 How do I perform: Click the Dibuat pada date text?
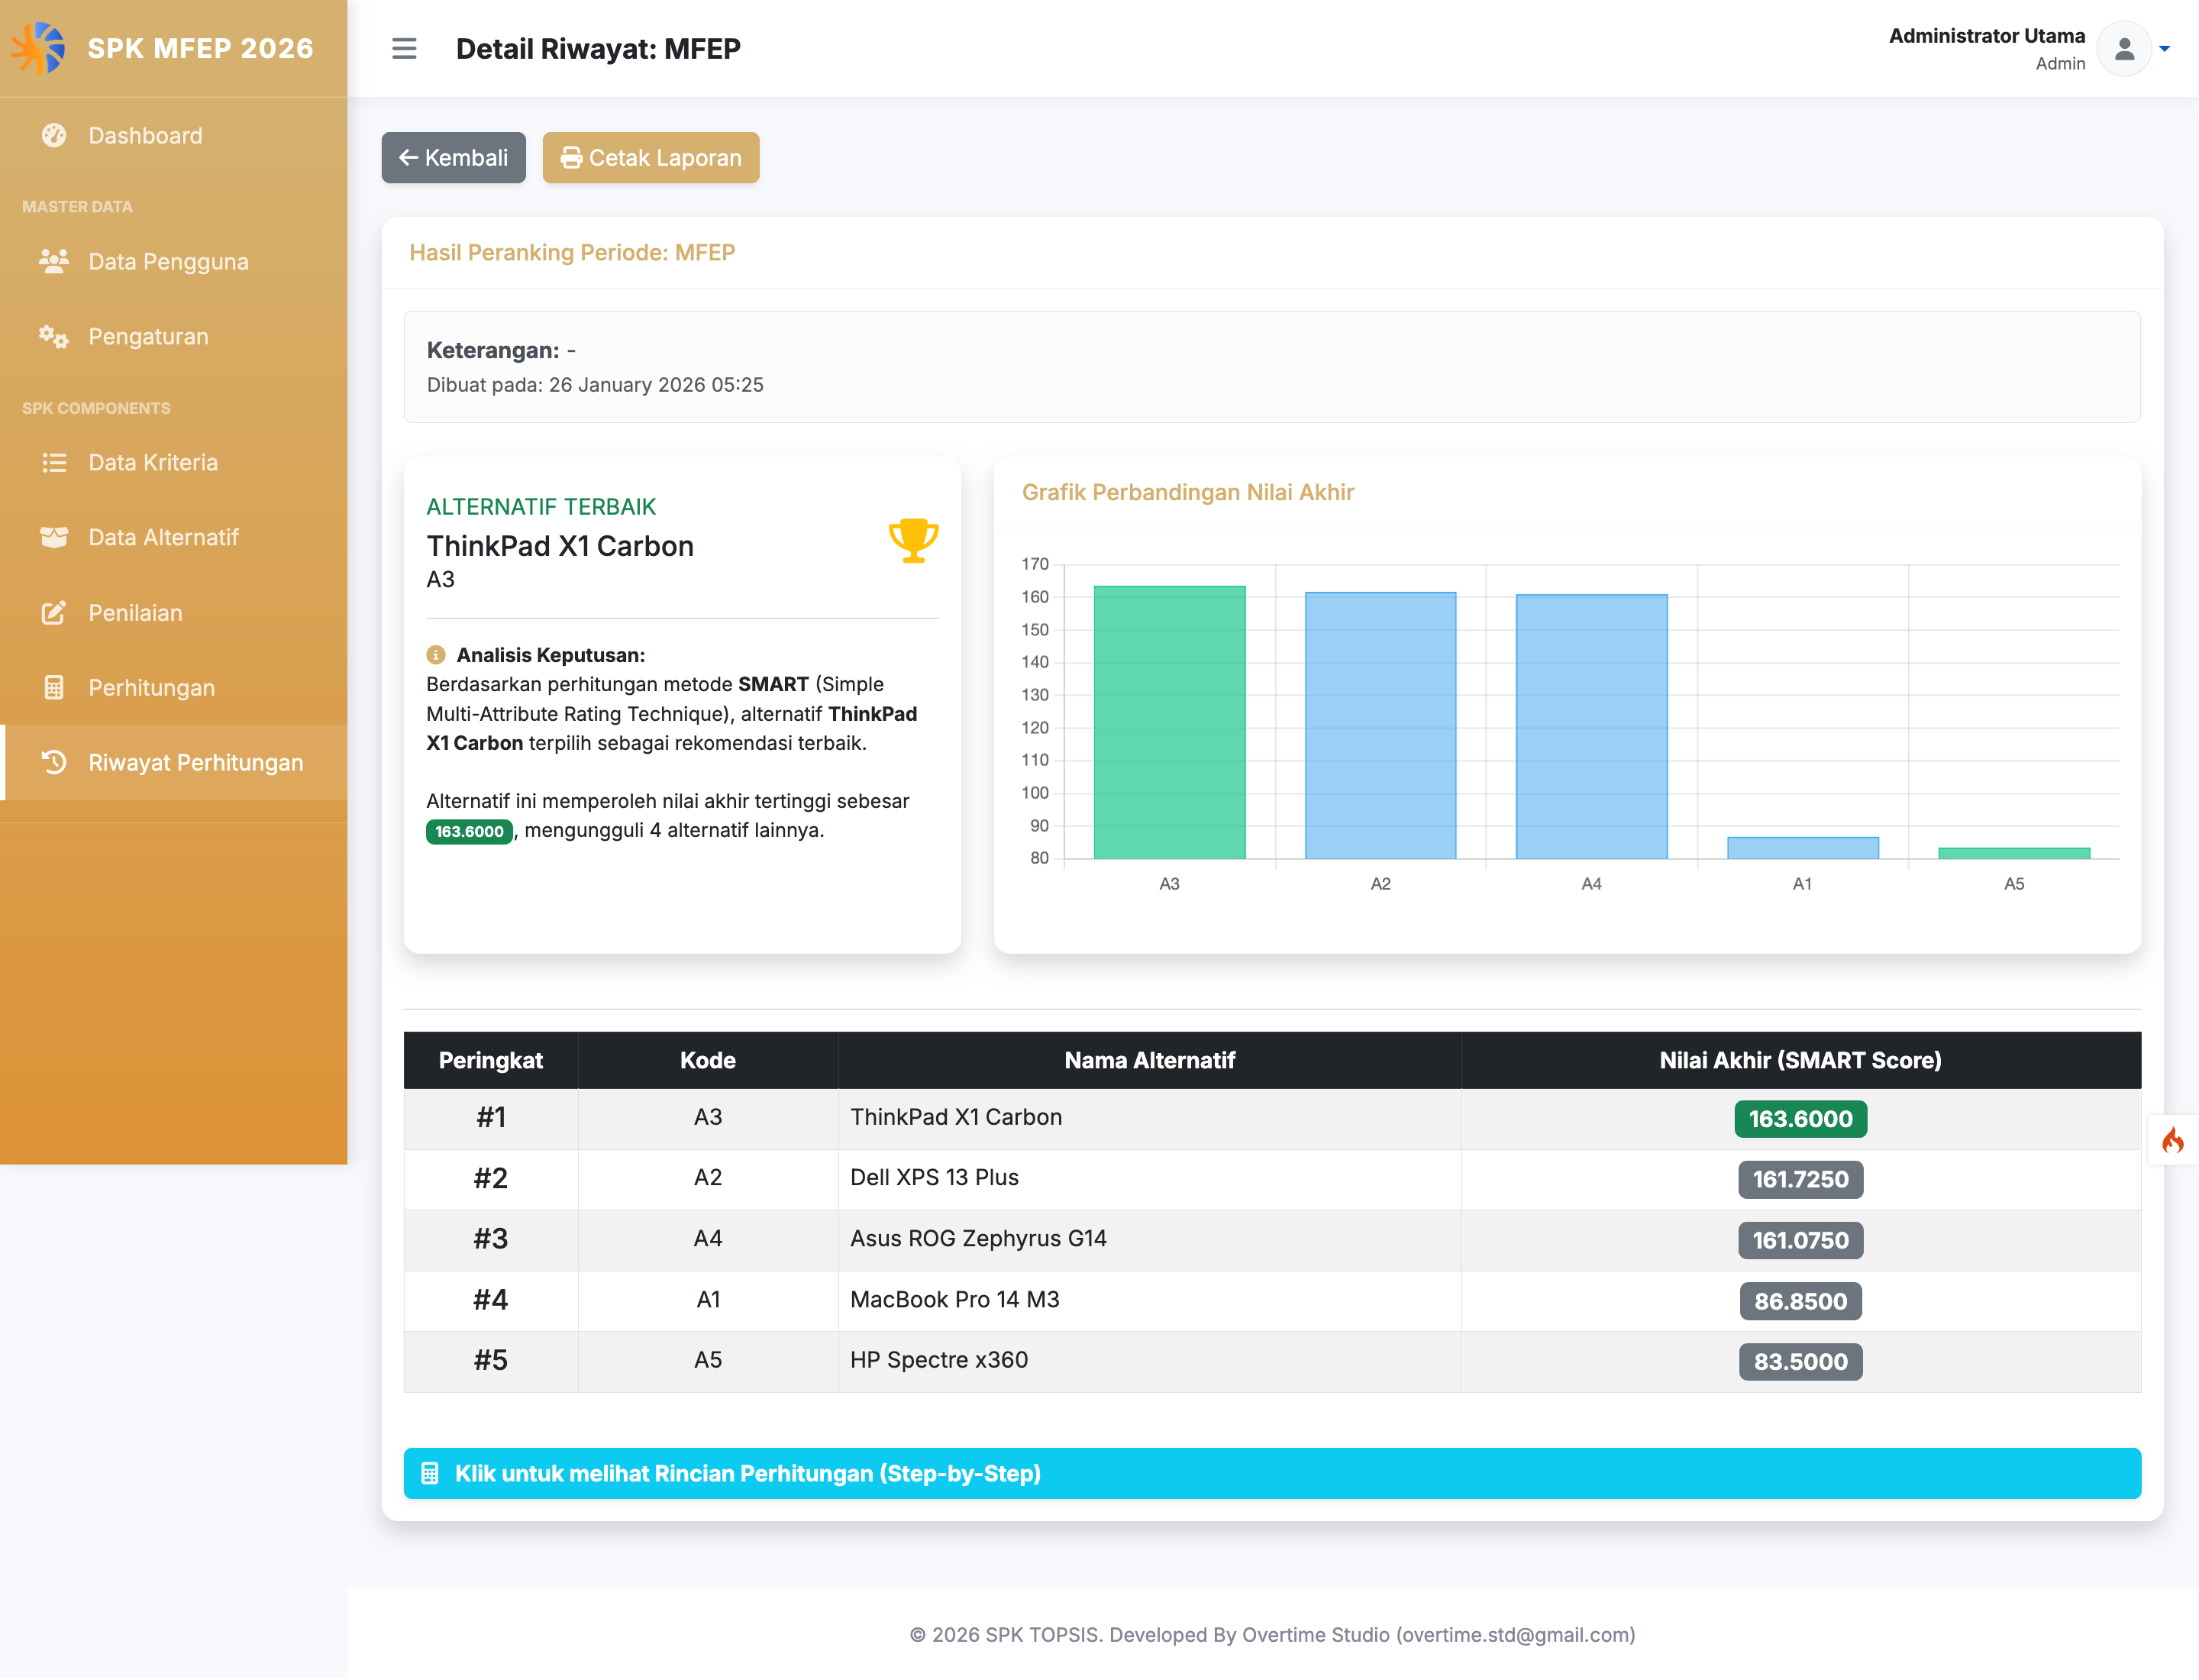595,385
